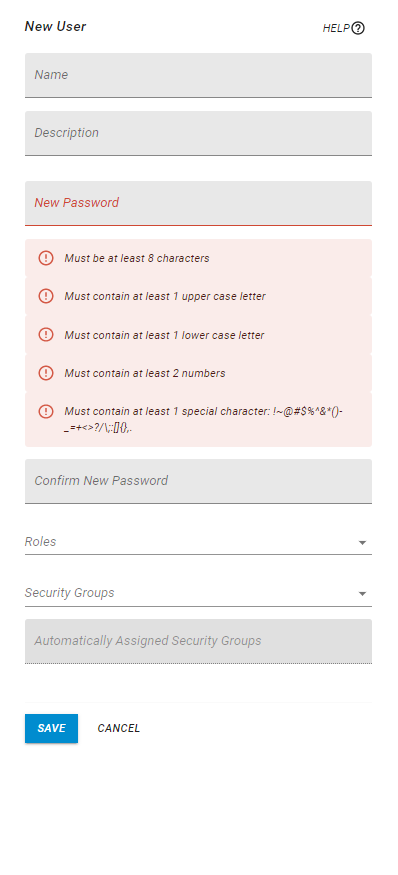Click the Help question mark icon
Screen dimensions: 398x875
358,28
